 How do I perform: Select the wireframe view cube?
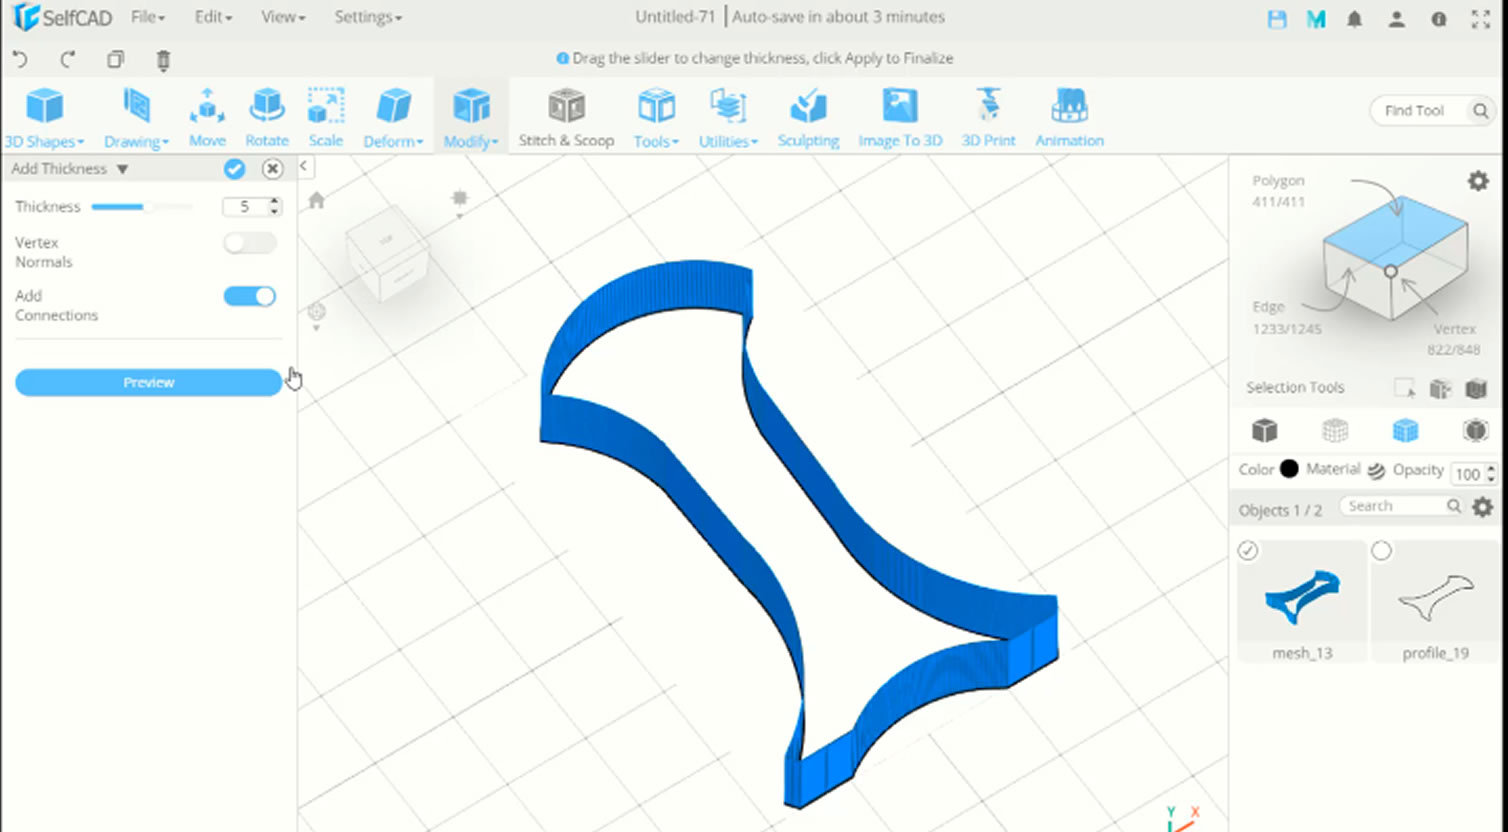click(1335, 430)
